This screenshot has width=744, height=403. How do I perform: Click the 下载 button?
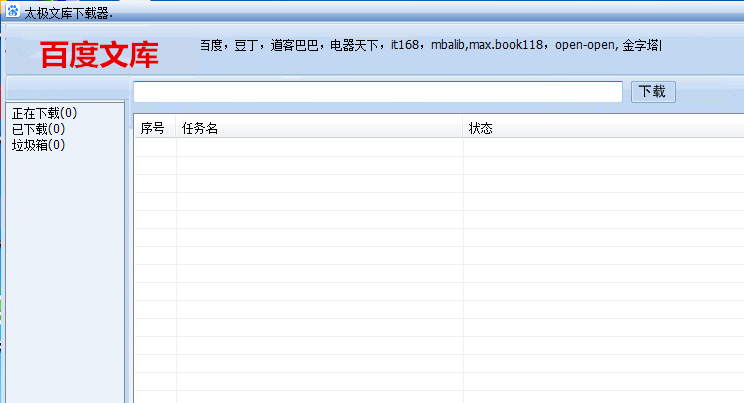click(x=653, y=91)
